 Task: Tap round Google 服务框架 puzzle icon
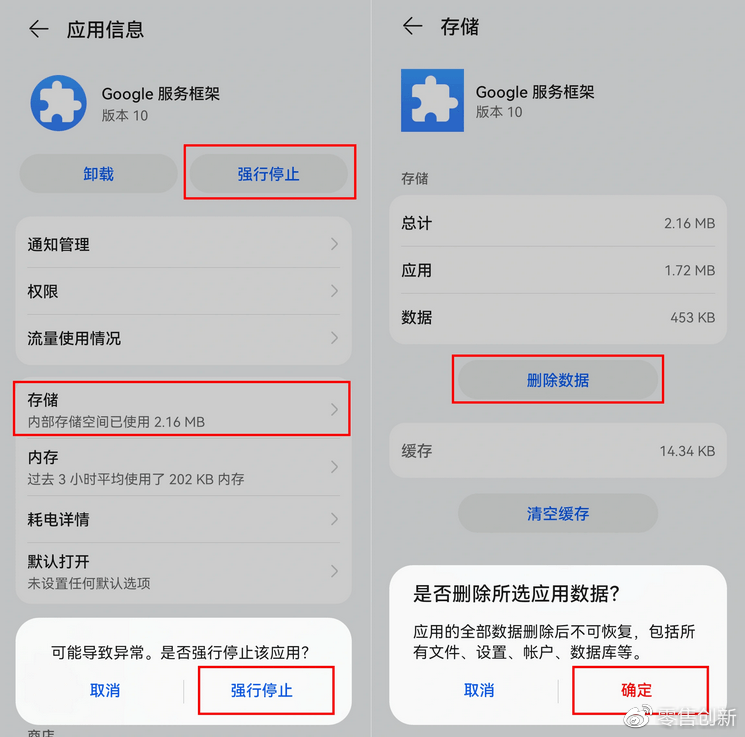tap(58, 103)
